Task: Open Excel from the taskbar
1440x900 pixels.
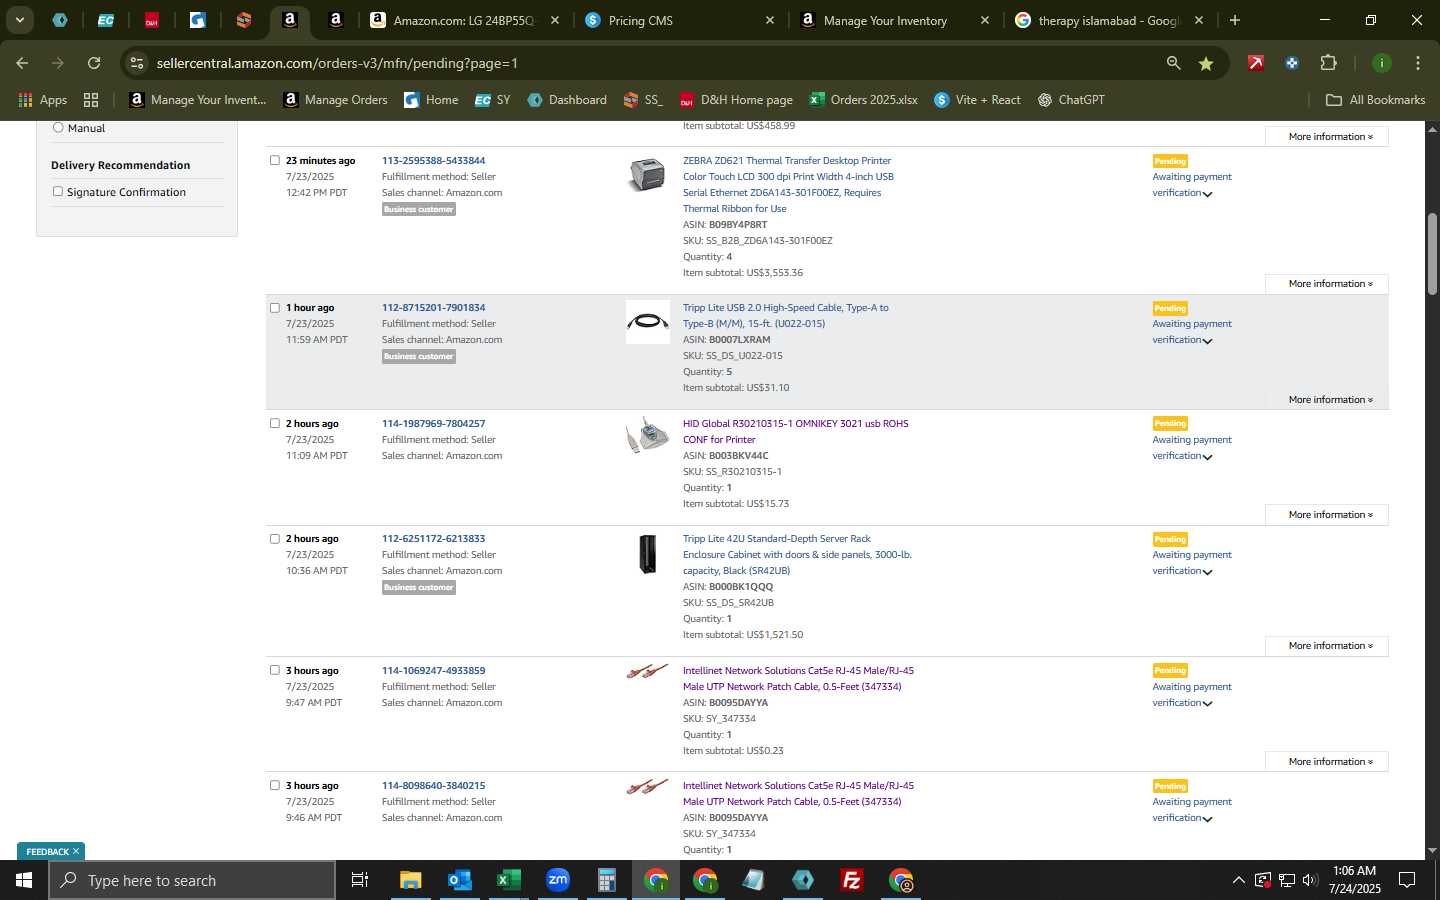Action: [x=508, y=880]
